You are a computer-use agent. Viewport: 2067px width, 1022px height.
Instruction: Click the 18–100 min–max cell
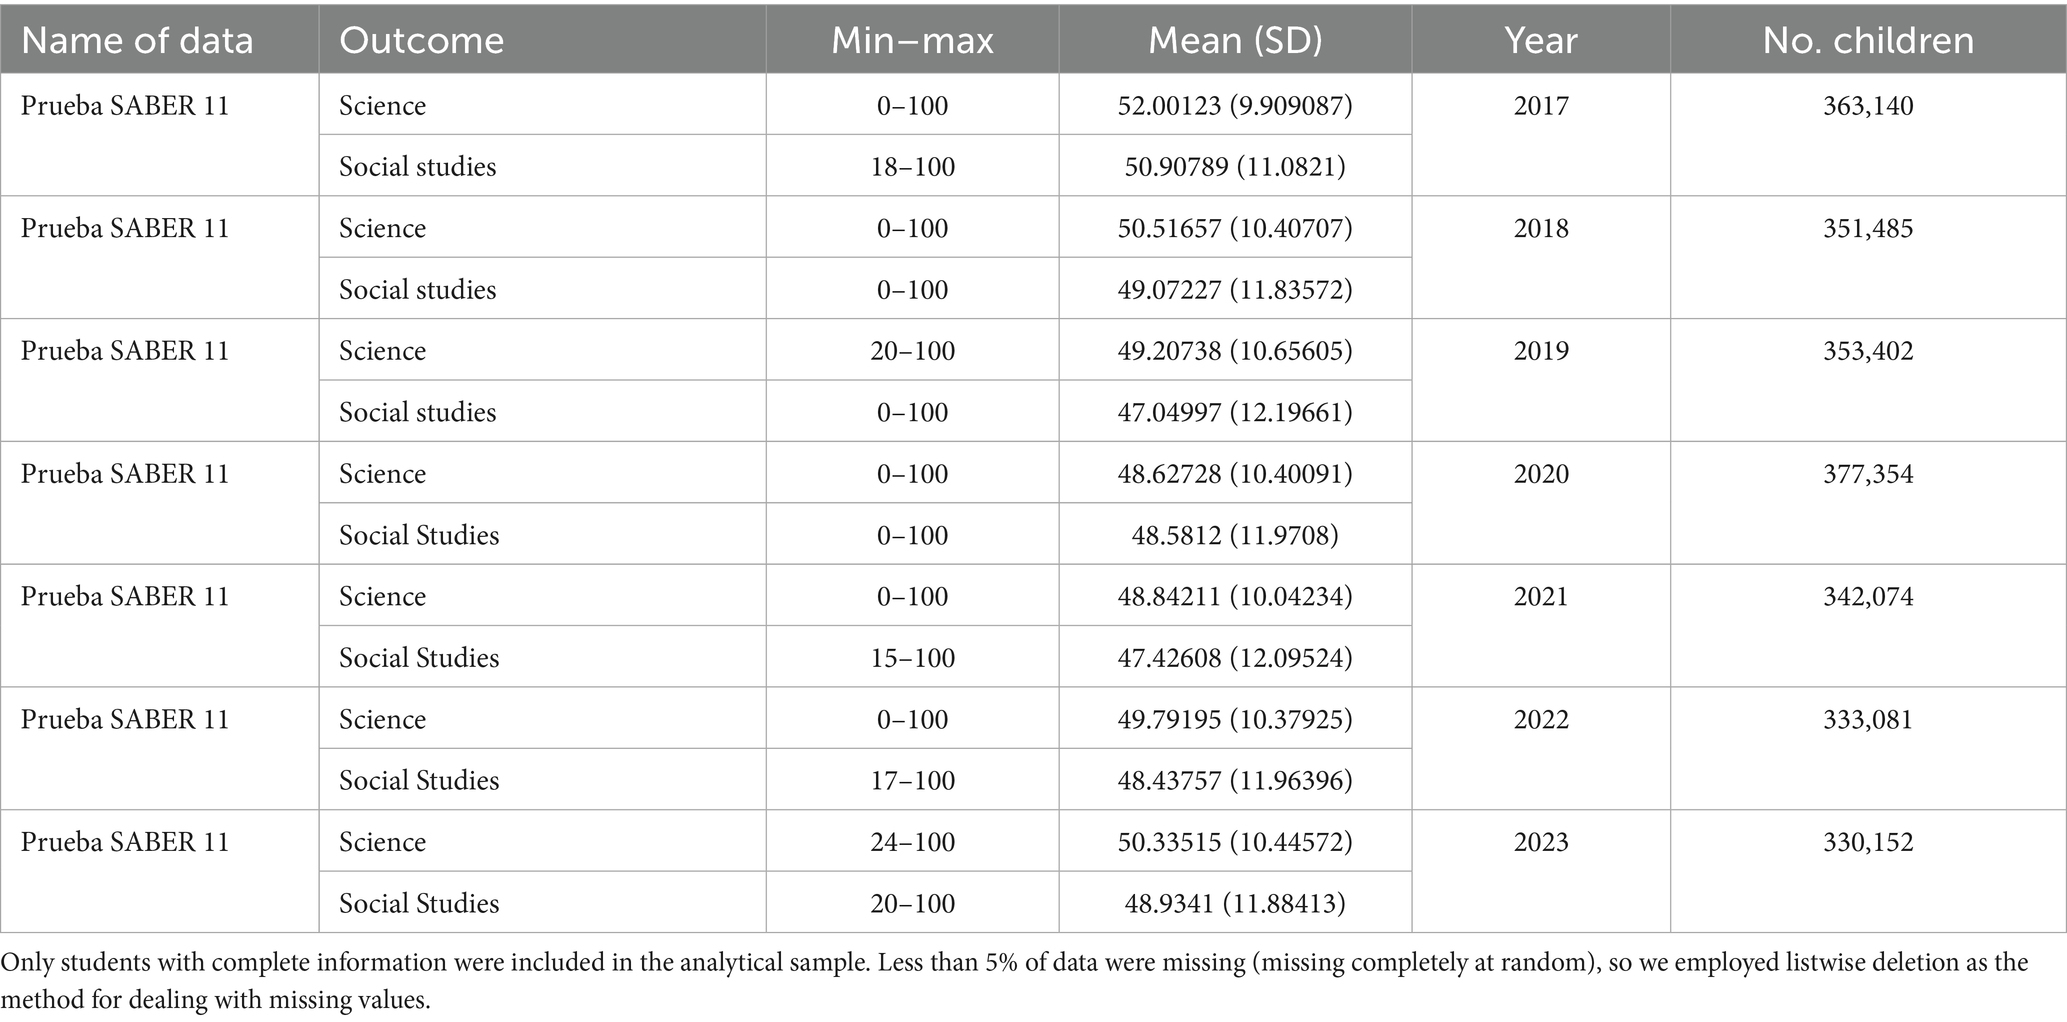pyautogui.click(x=912, y=166)
